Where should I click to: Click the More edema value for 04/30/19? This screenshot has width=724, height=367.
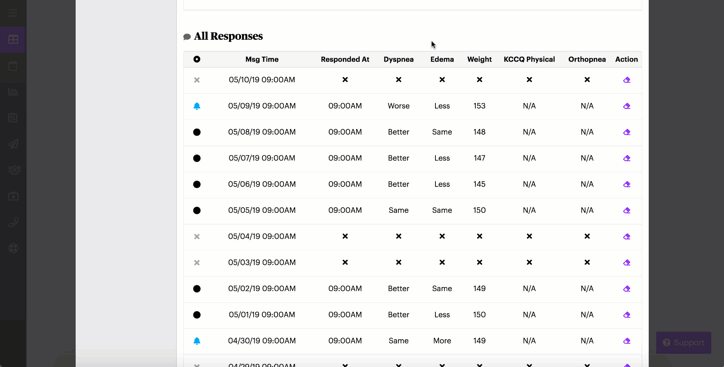pyautogui.click(x=442, y=341)
